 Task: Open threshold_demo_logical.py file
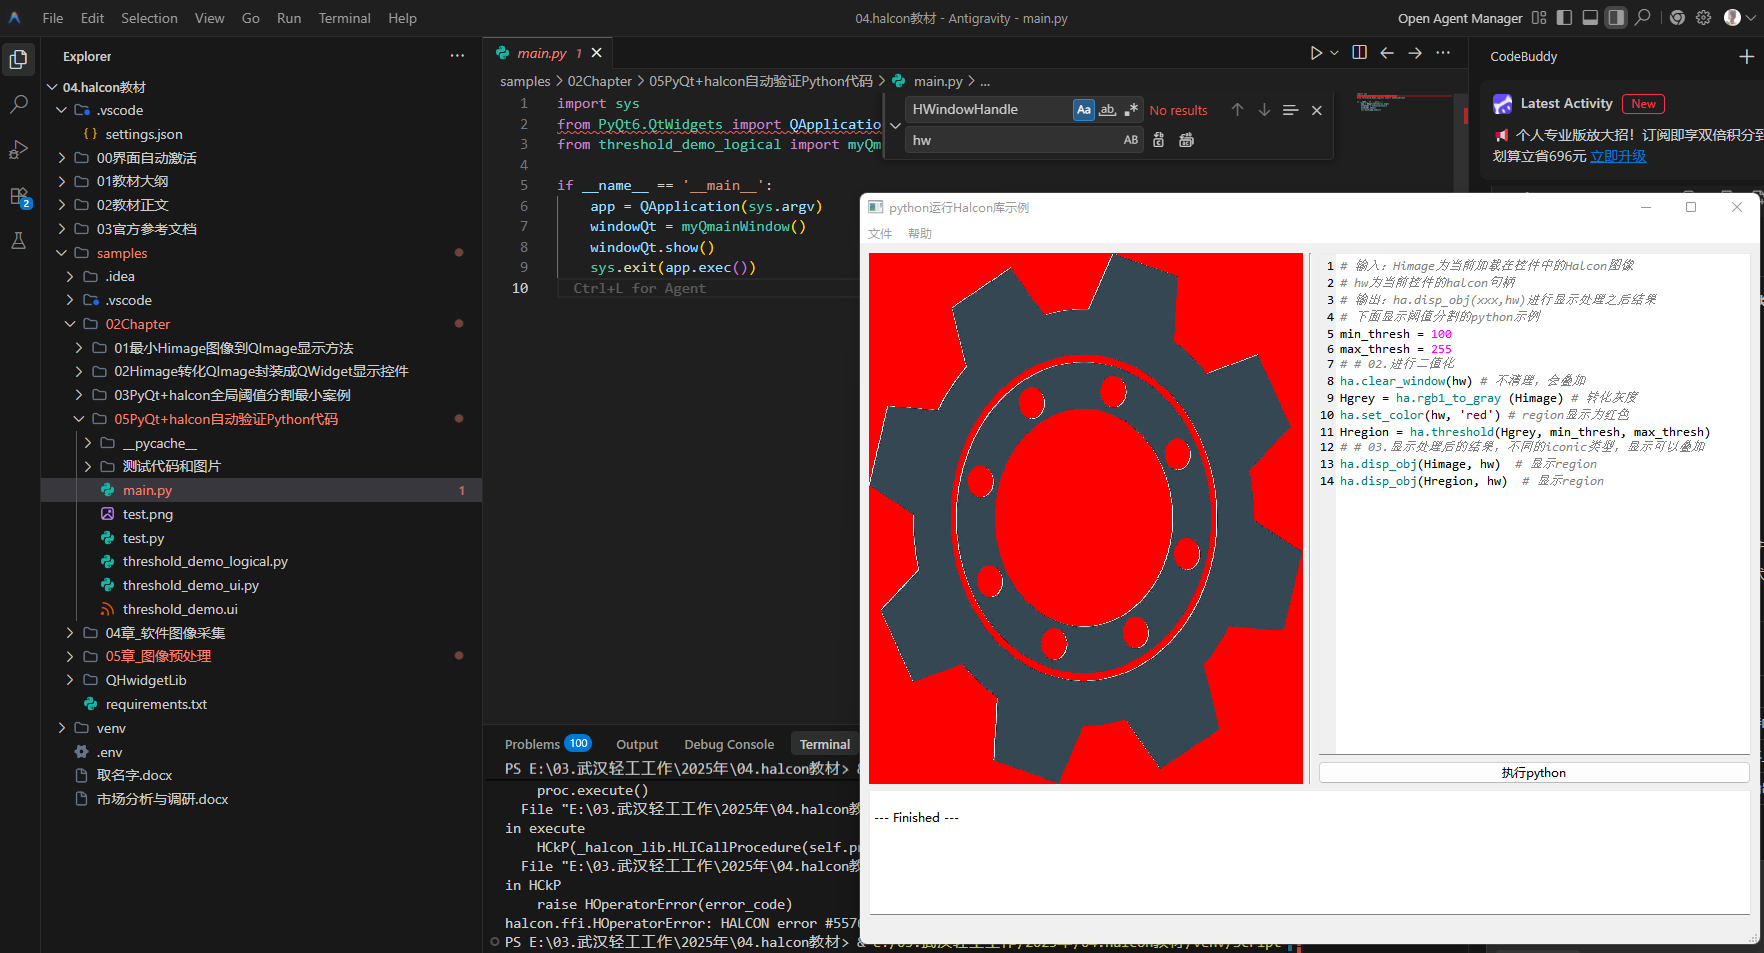pos(205,561)
